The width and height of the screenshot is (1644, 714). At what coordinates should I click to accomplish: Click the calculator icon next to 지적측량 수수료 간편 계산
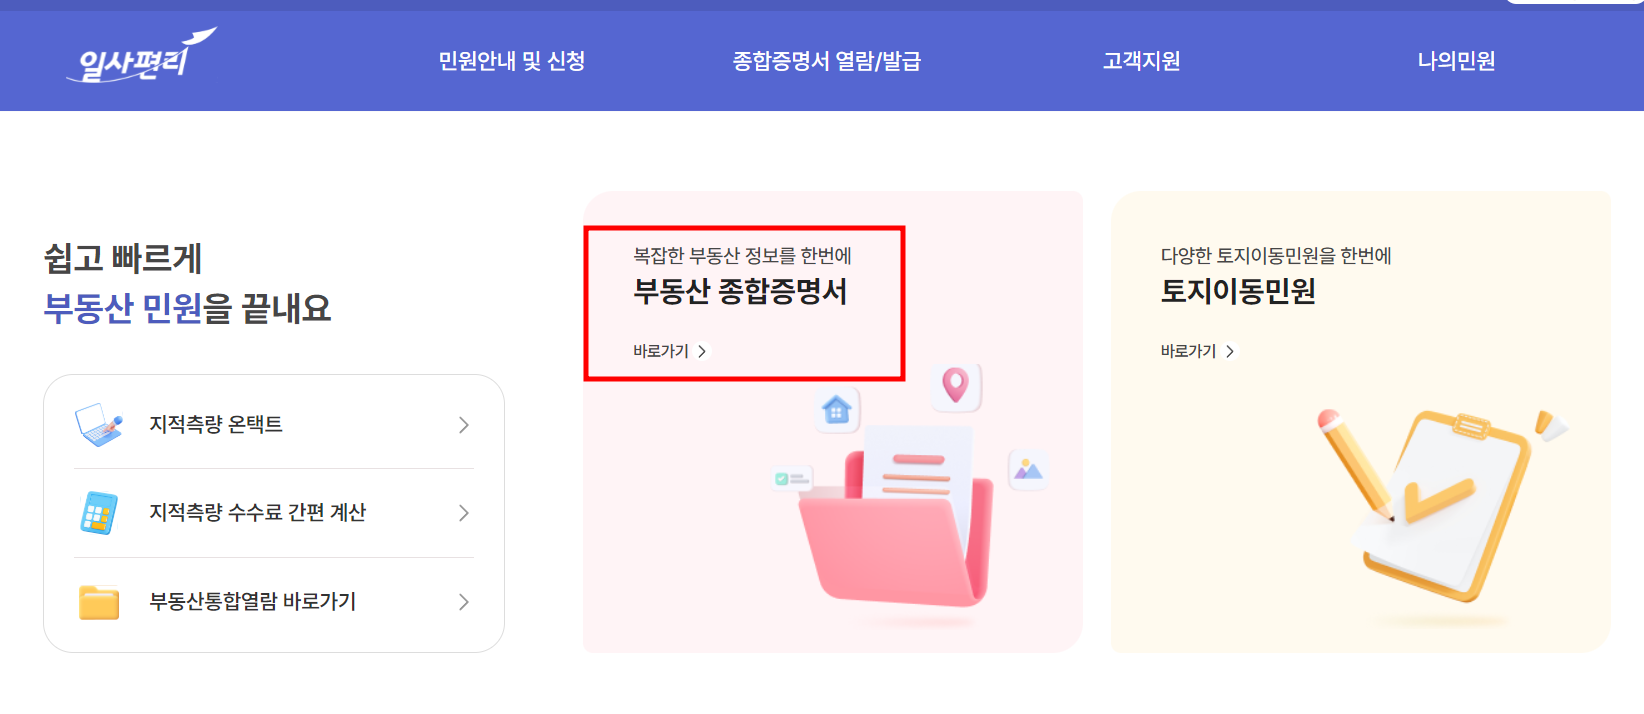point(99,511)
